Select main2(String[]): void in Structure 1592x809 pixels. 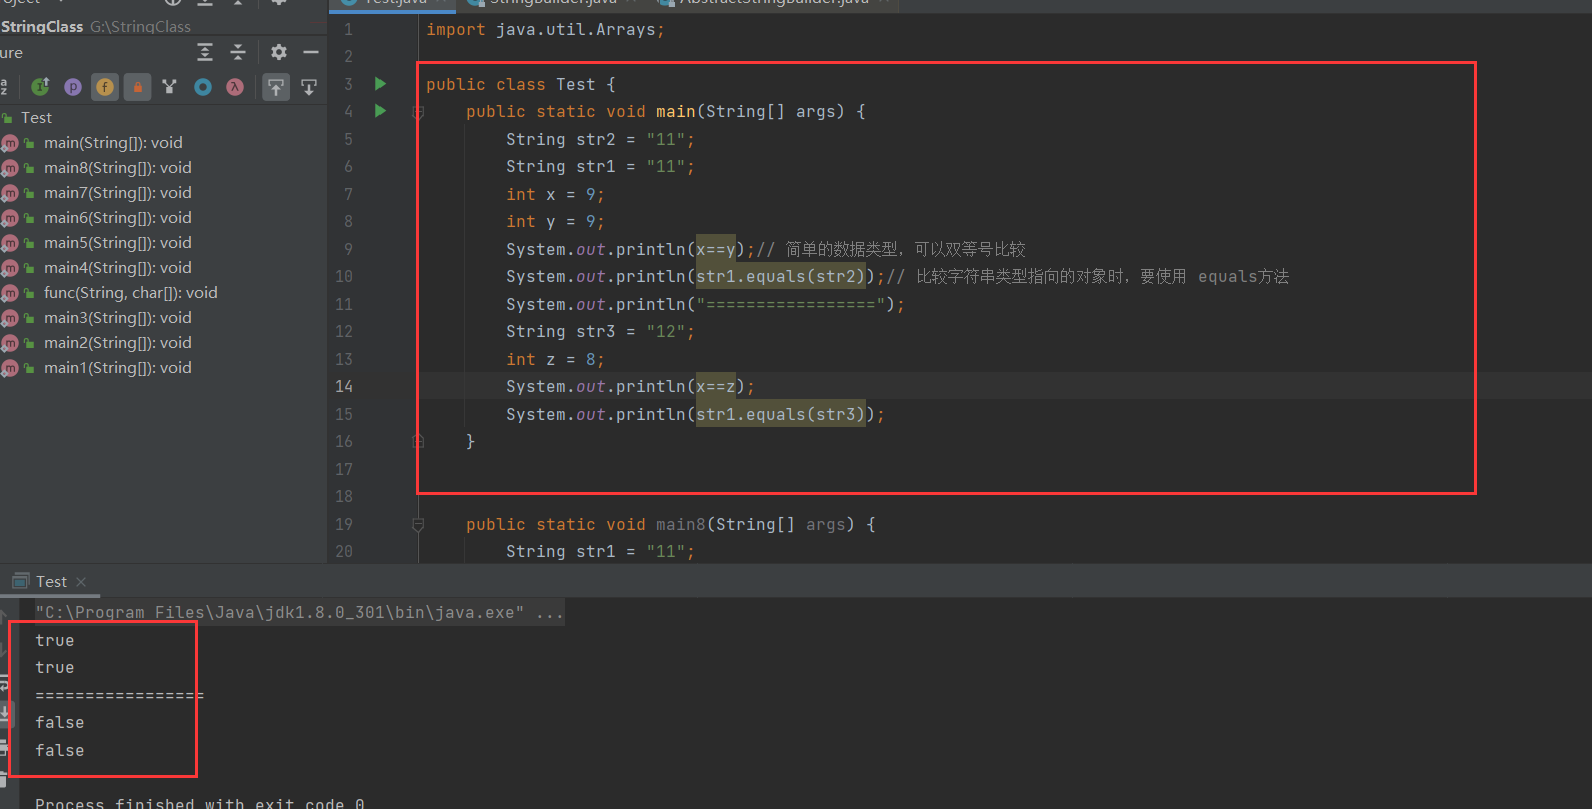pos(118,343)
